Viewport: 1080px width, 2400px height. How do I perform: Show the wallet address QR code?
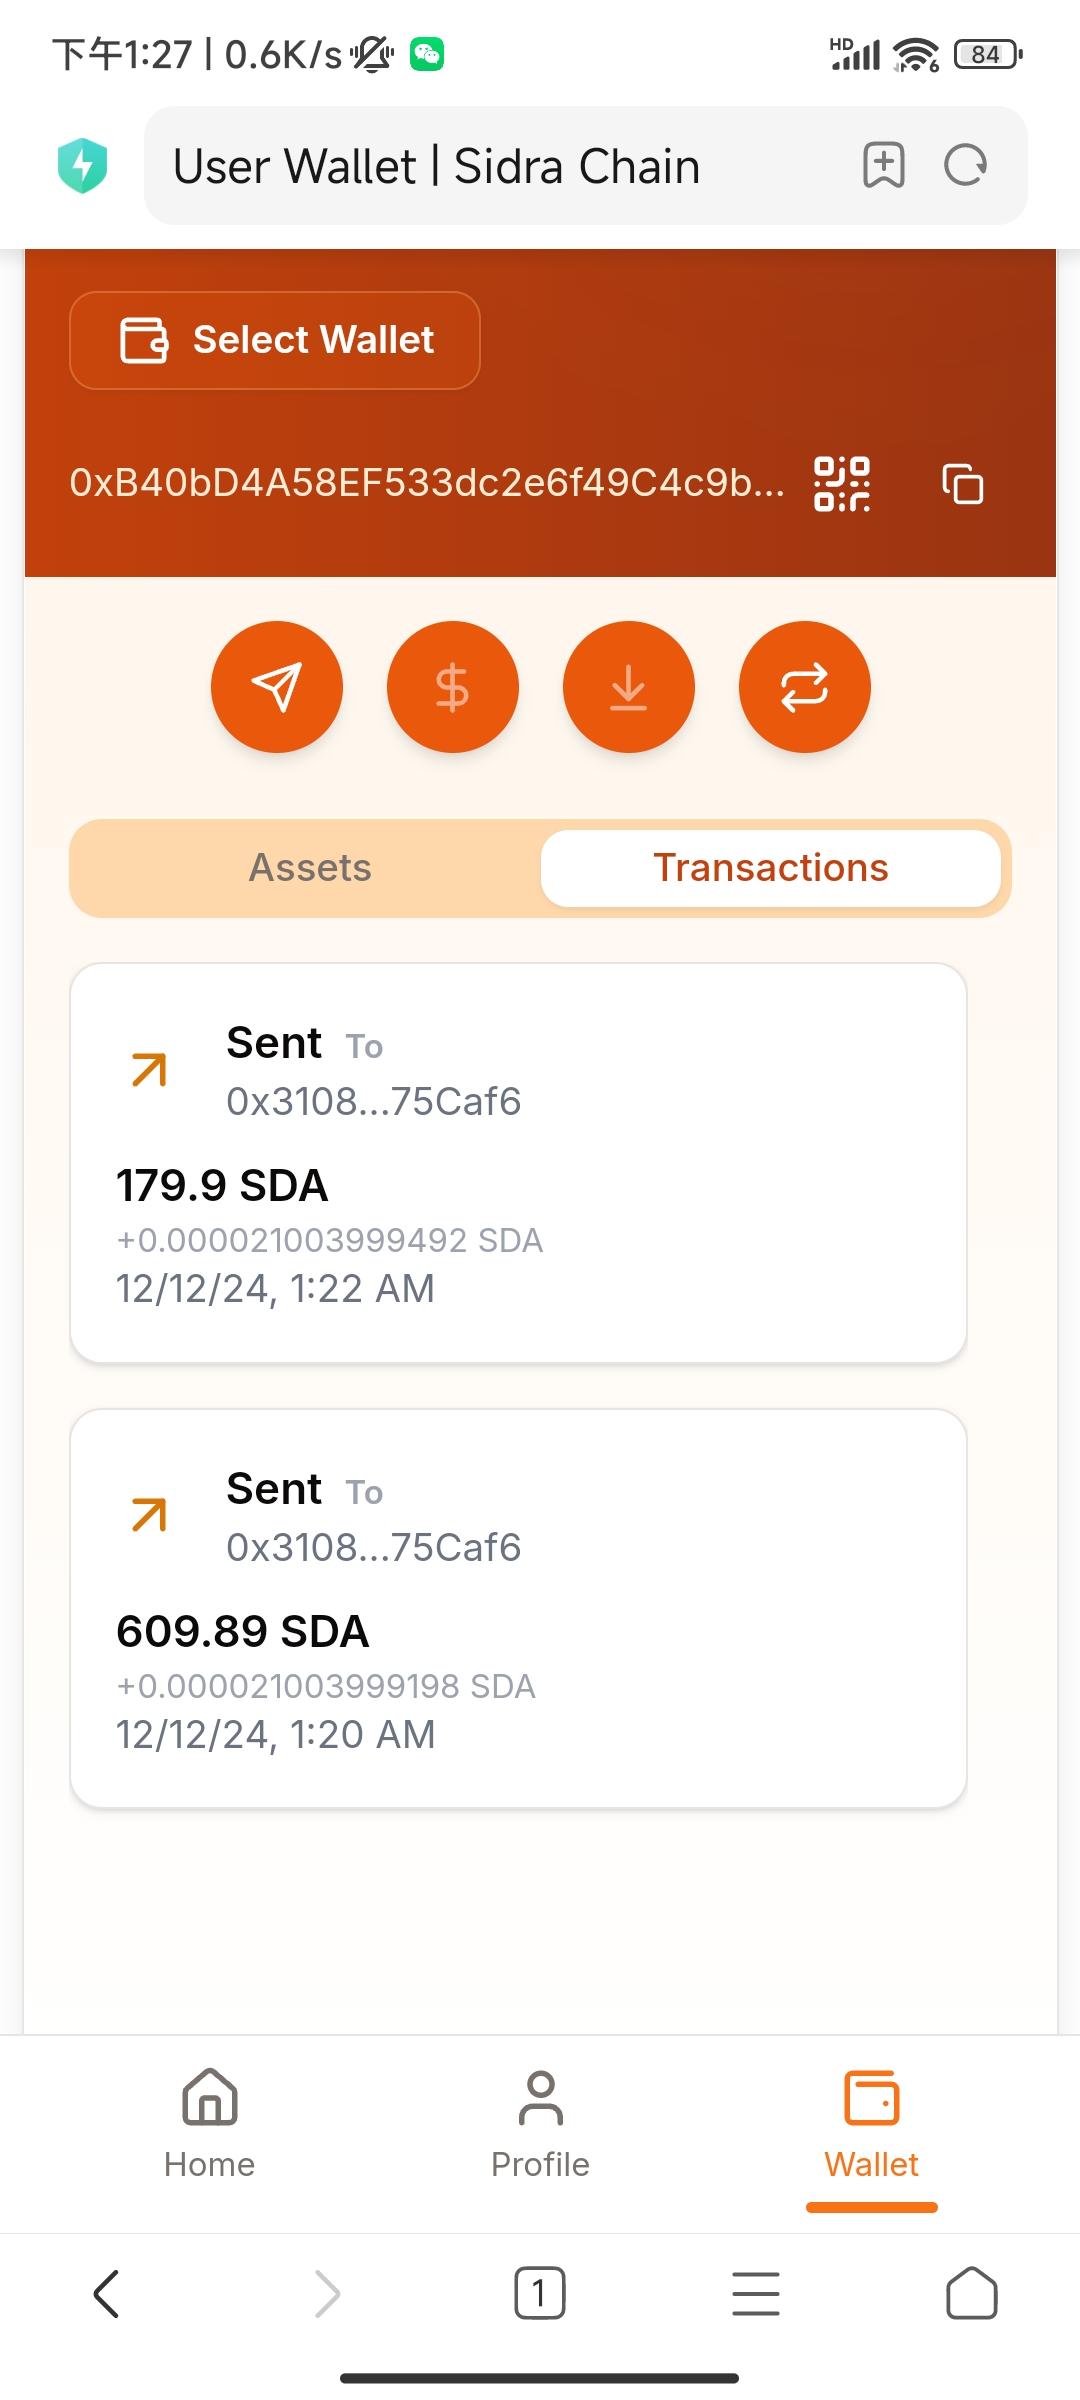842,484
